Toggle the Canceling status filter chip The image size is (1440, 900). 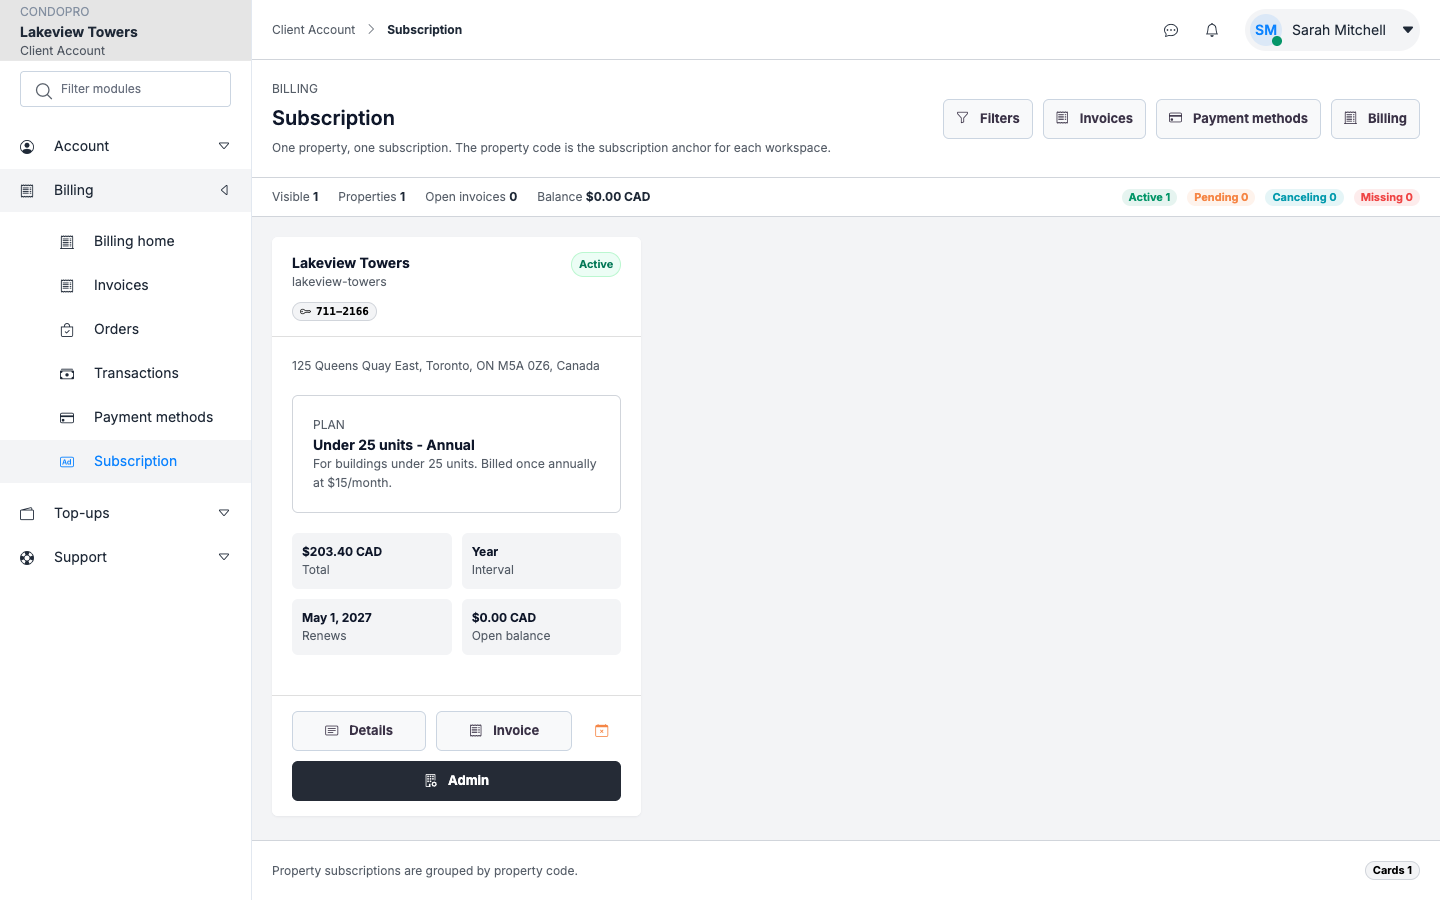point(1304,197)
